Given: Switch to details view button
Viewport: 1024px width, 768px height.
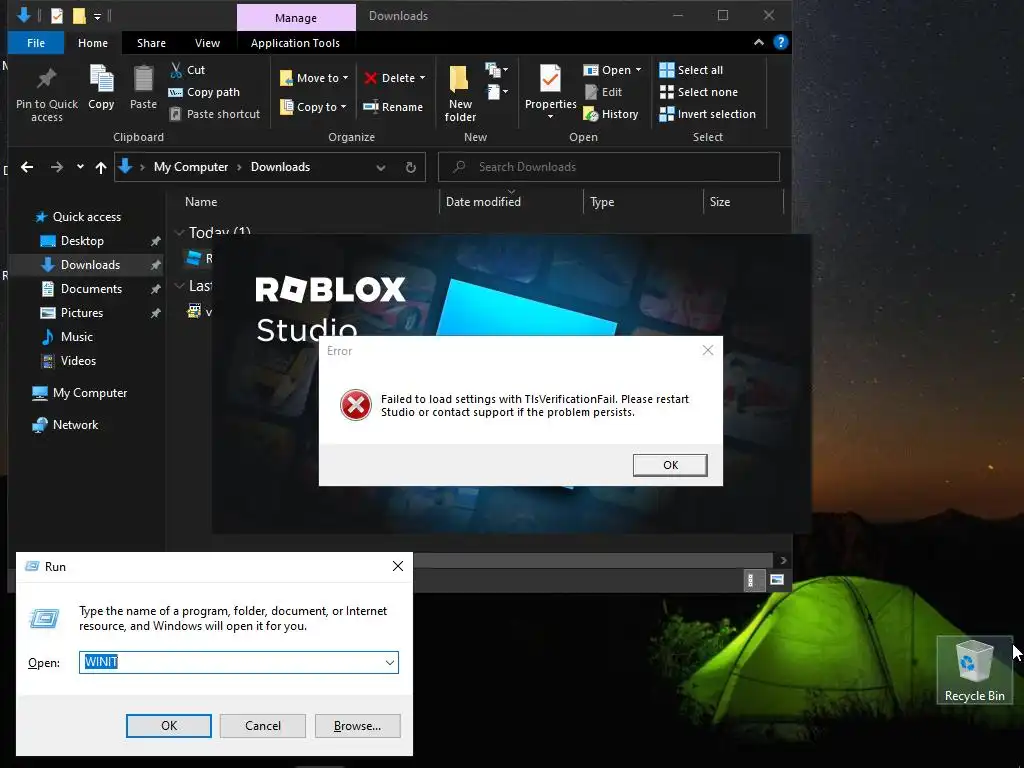Looking at the screenshot, I should point(752,580).
